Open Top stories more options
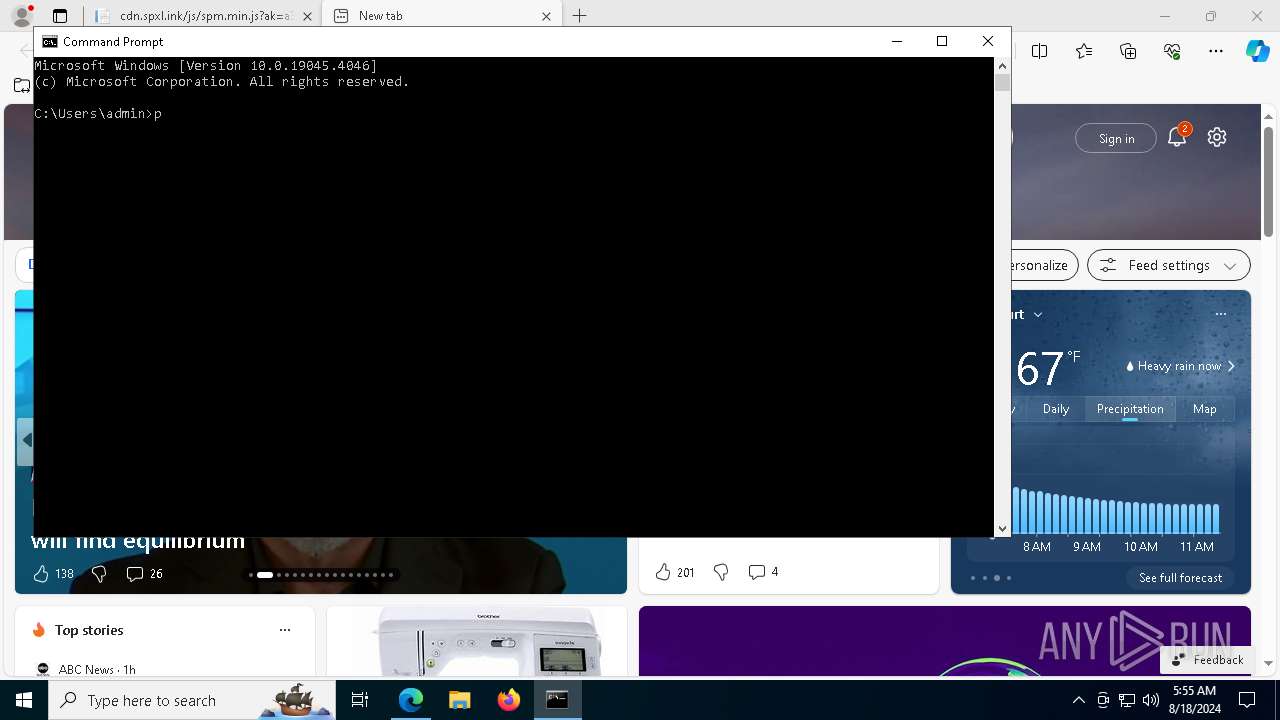This screenshot has height=720, width=1280. tap(285, 630)
